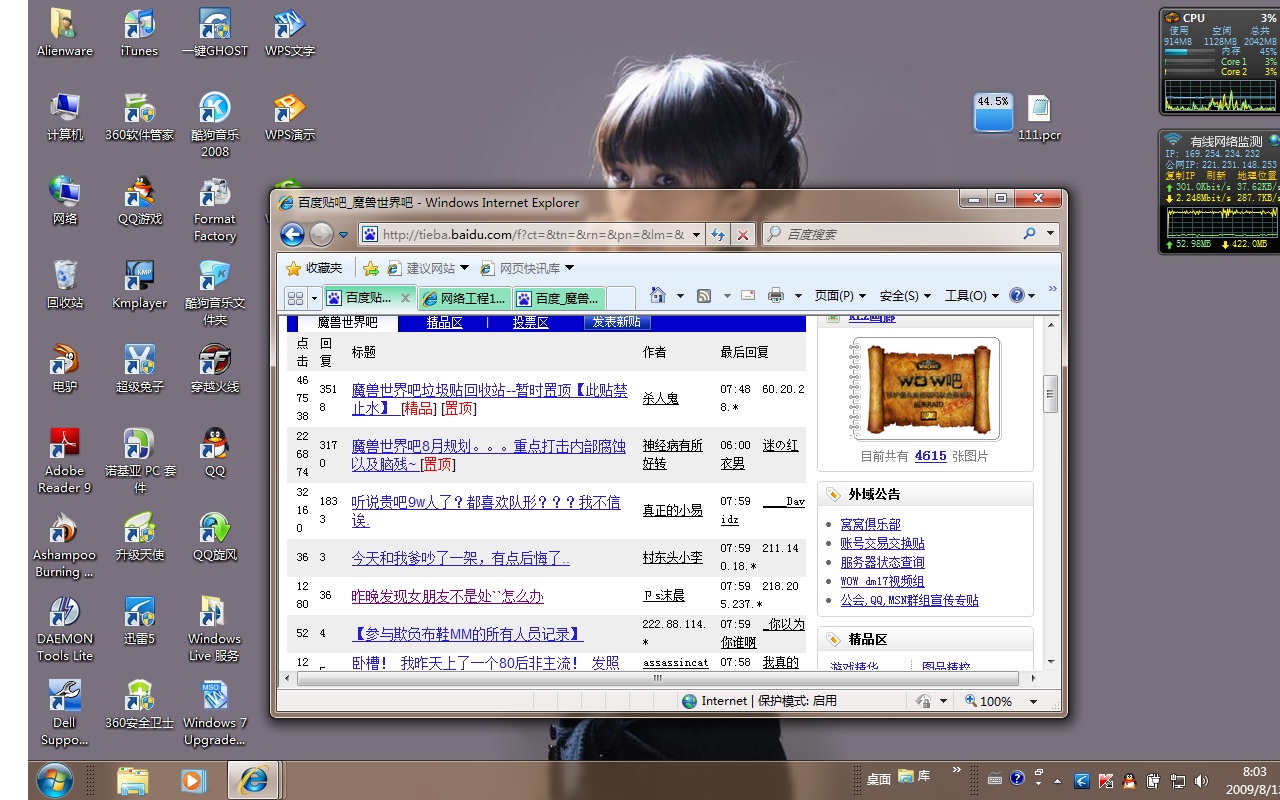1280x800 pixels.
Task: Go to the IE Home page icon
Action: [x=657, y=295]
